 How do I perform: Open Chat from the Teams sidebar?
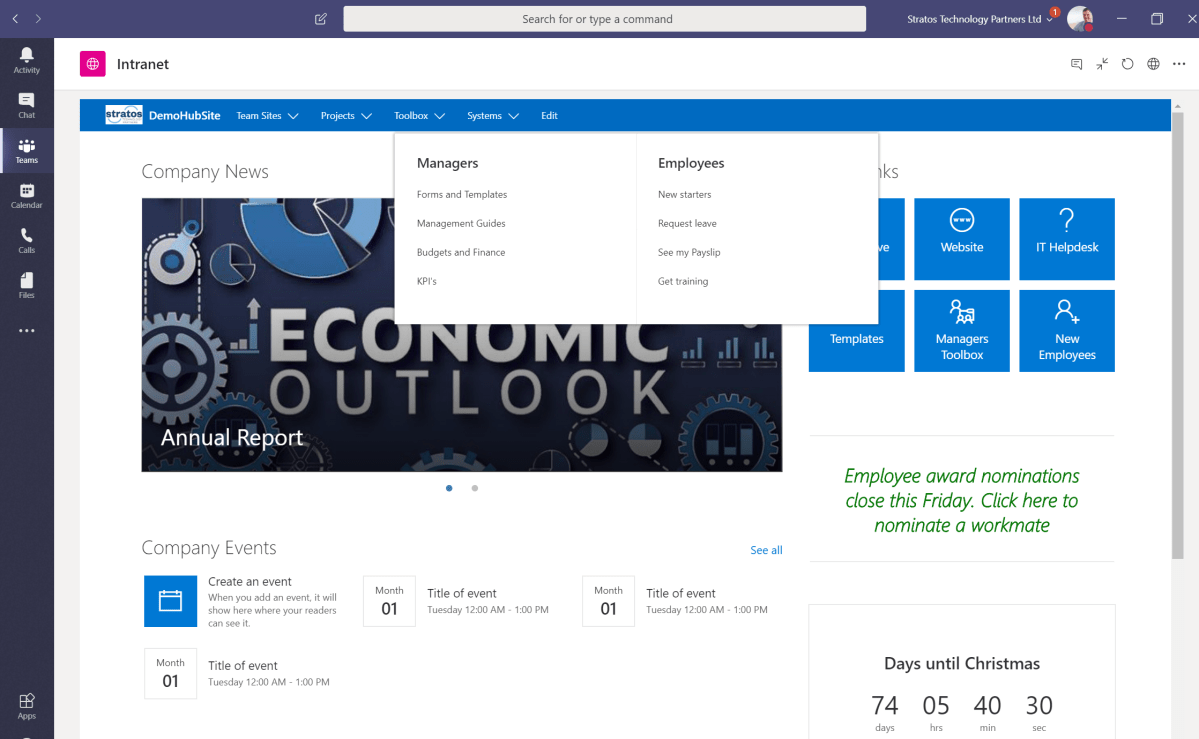(x=26, y=106)
